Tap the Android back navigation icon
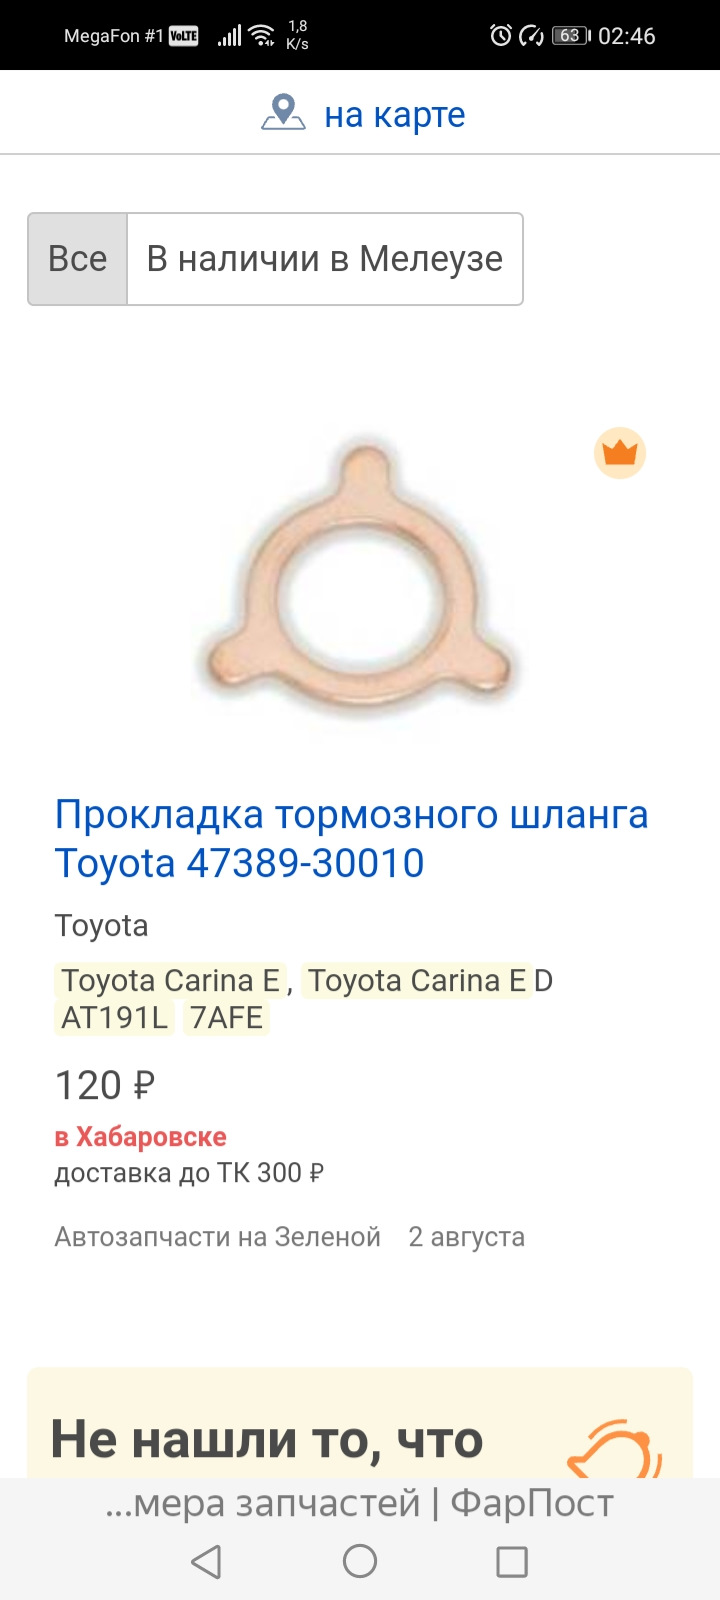 [206, 1561]
